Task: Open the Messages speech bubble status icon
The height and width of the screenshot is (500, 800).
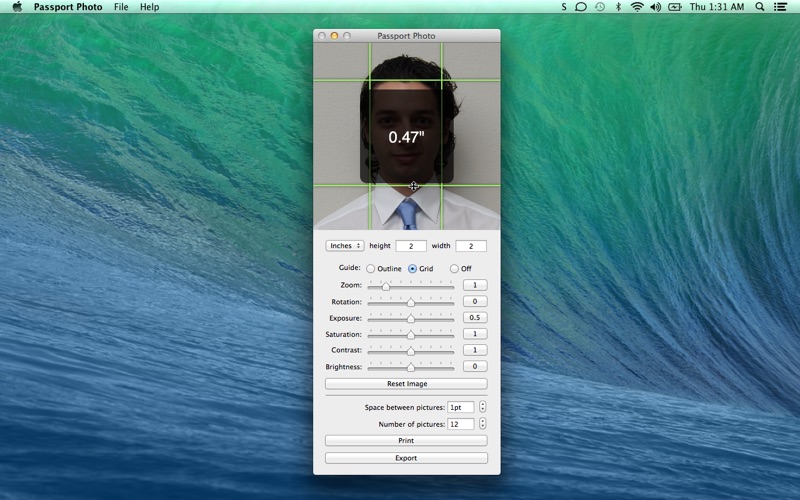Action: click(581, 7)
